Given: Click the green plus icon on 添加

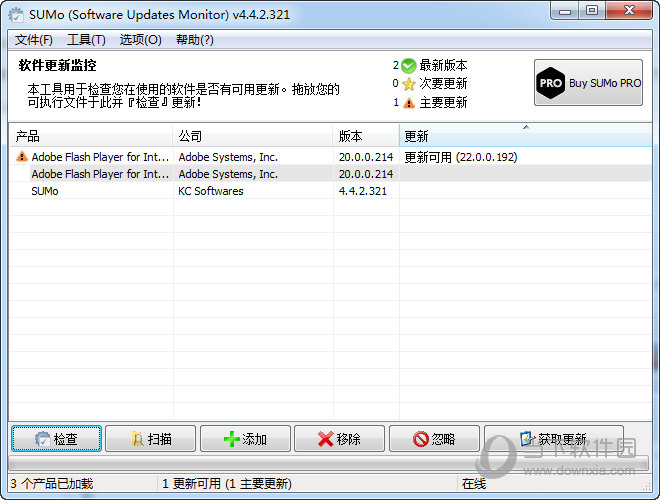Looking at the screenshot, I should 232,439.
